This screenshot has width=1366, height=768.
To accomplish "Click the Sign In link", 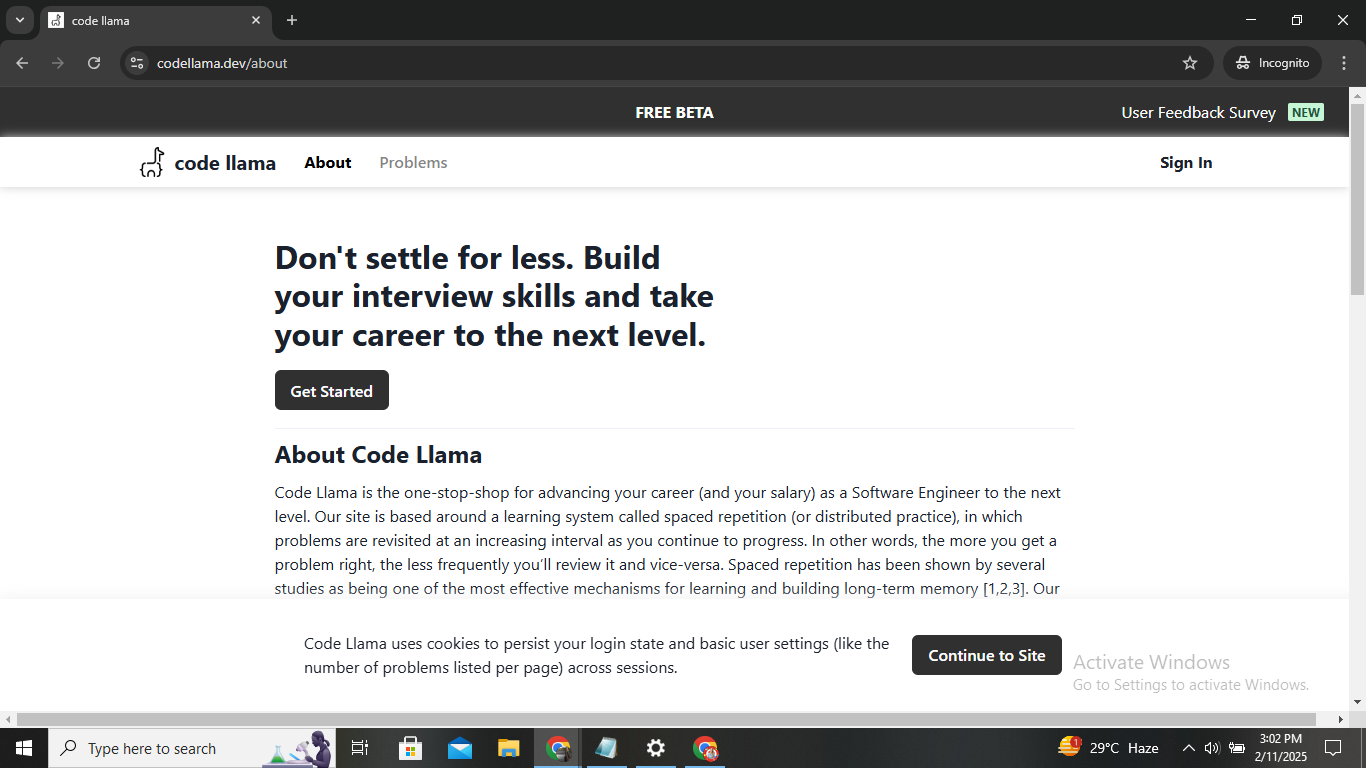I will coord(1186,163).
